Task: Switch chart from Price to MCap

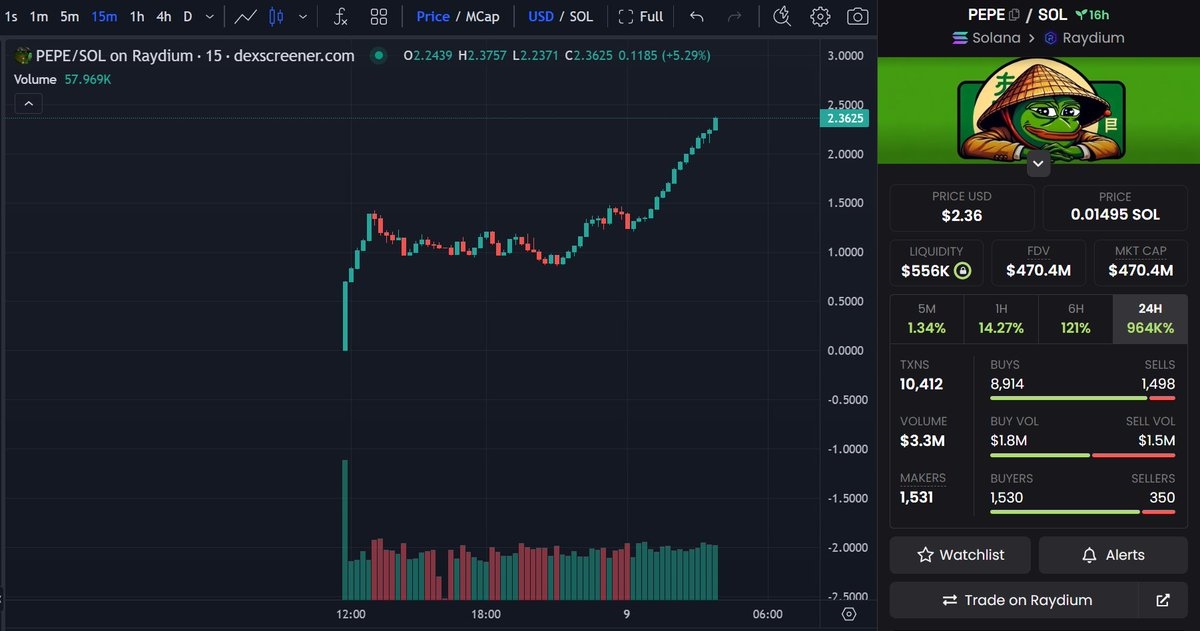Action: (483, 17)
